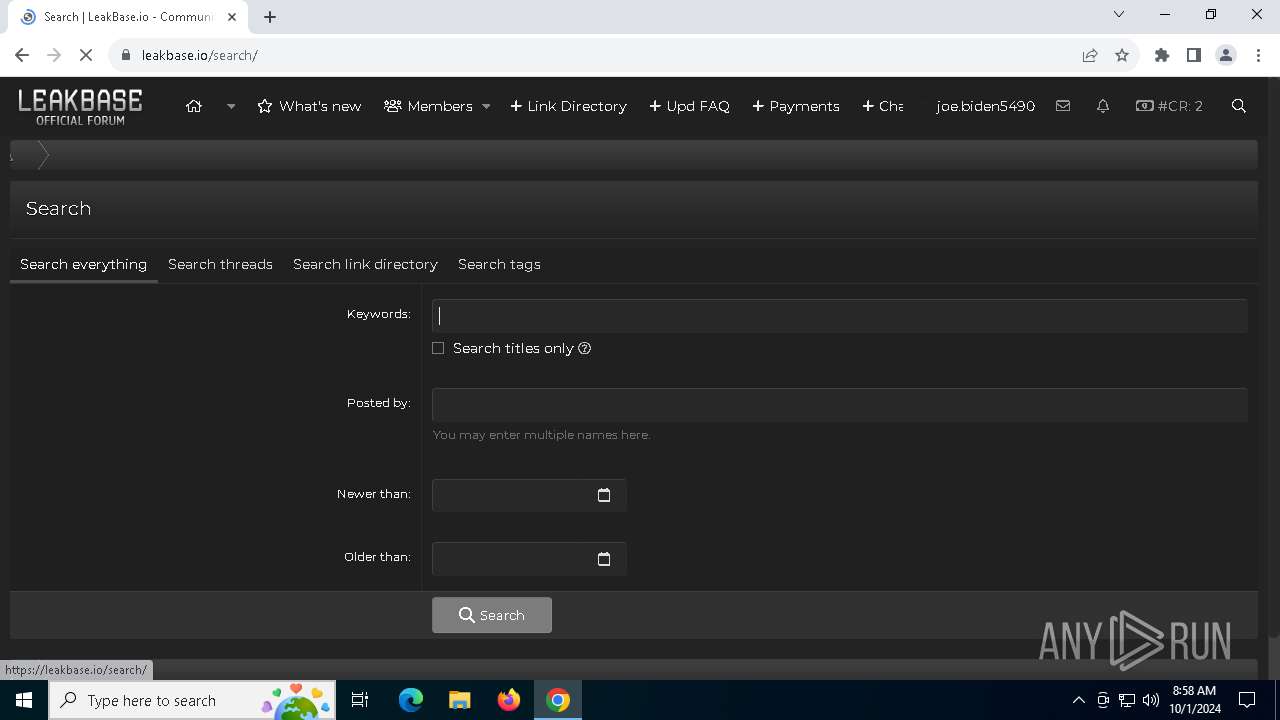
Task: Open the forum home icon
Action: [194, 106]
